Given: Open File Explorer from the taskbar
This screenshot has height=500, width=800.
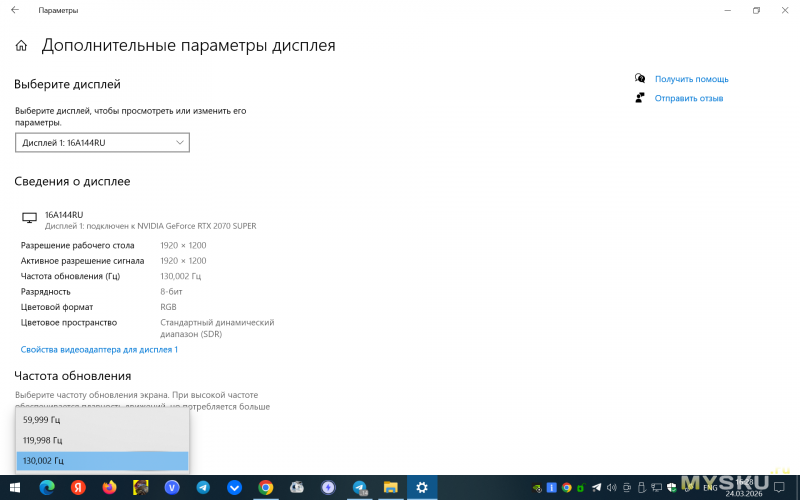Looking at the screenshot, I should 391,487.
